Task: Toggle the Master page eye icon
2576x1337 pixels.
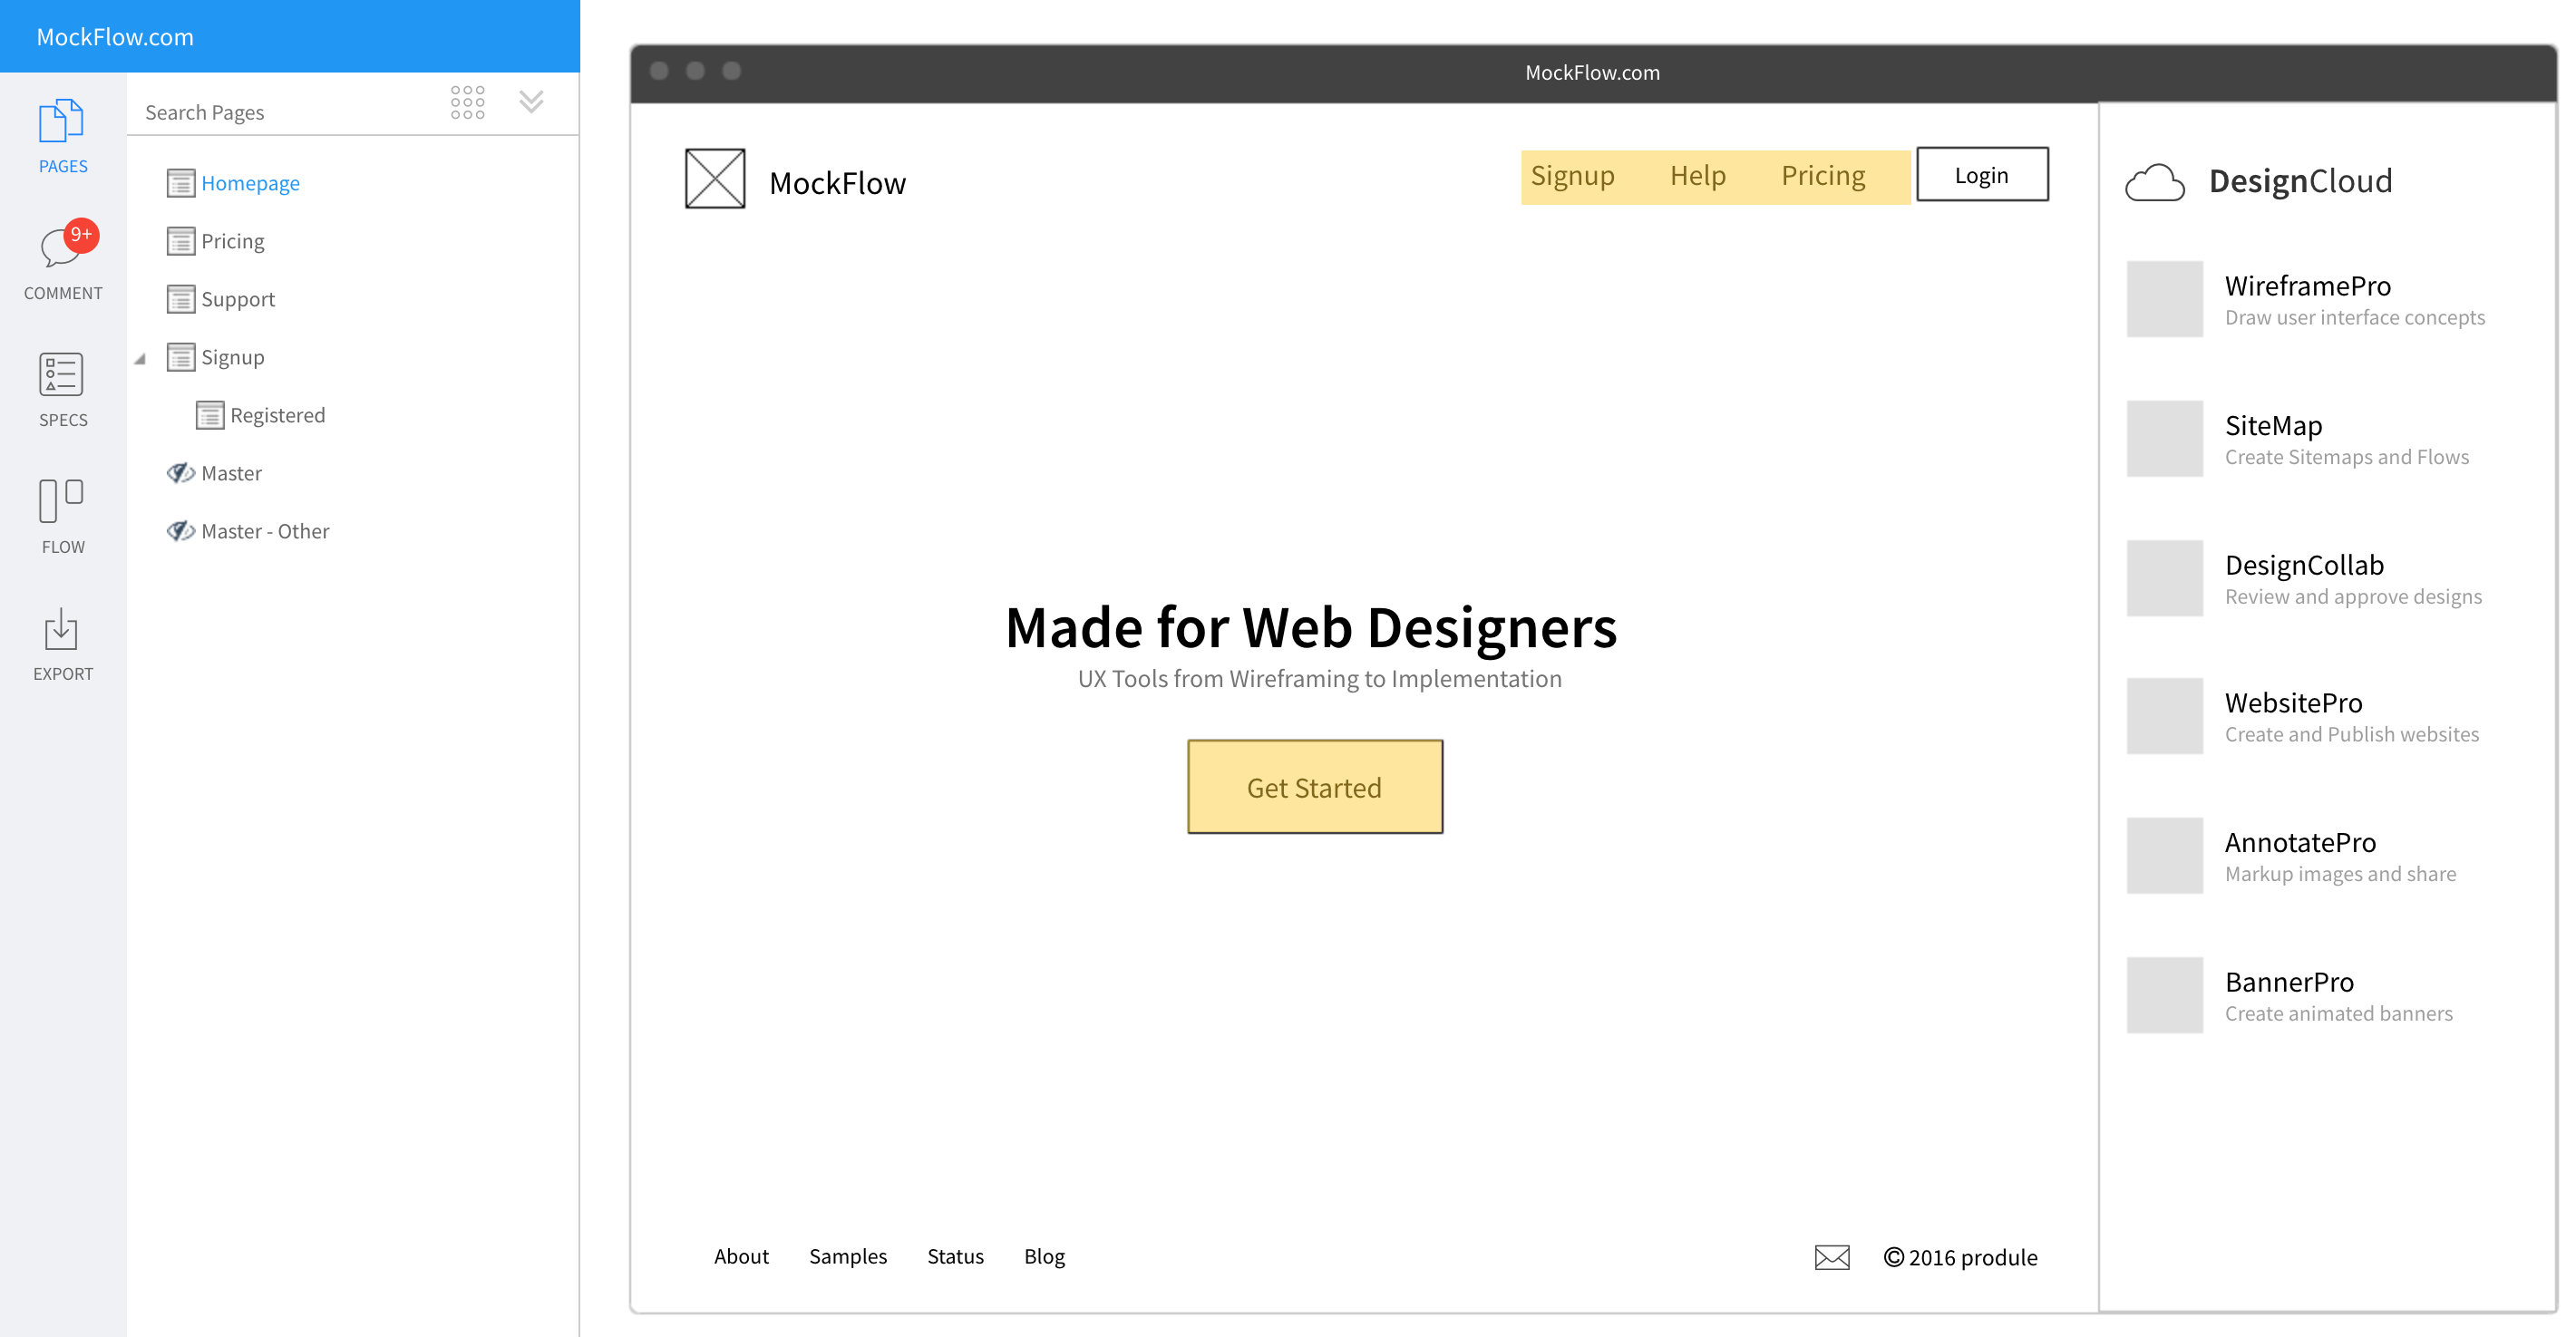Action: coord(180,473)
